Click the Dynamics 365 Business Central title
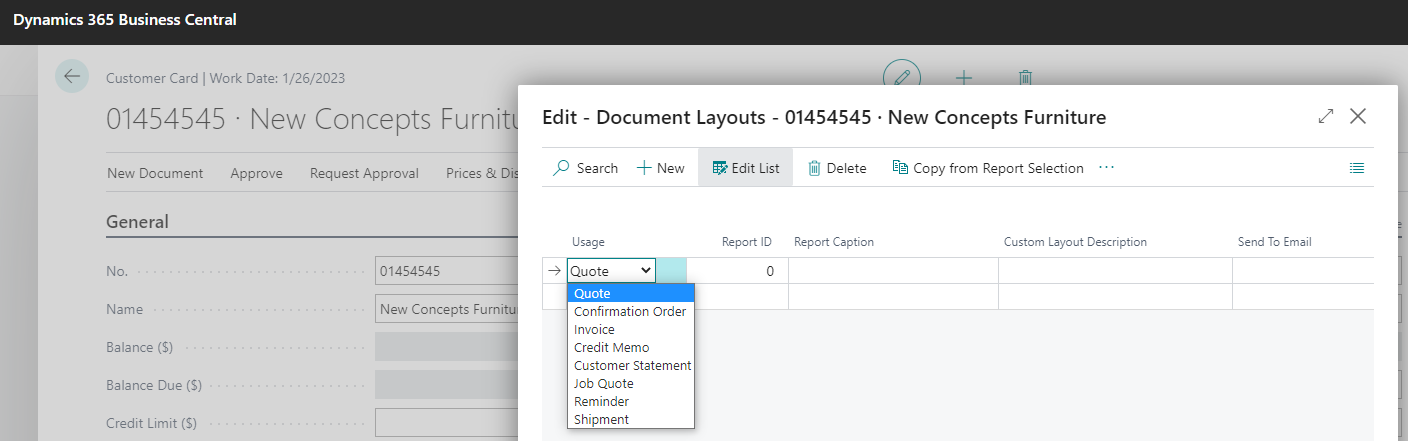Viewport: 1408px width, 441px height. (125, 20)
